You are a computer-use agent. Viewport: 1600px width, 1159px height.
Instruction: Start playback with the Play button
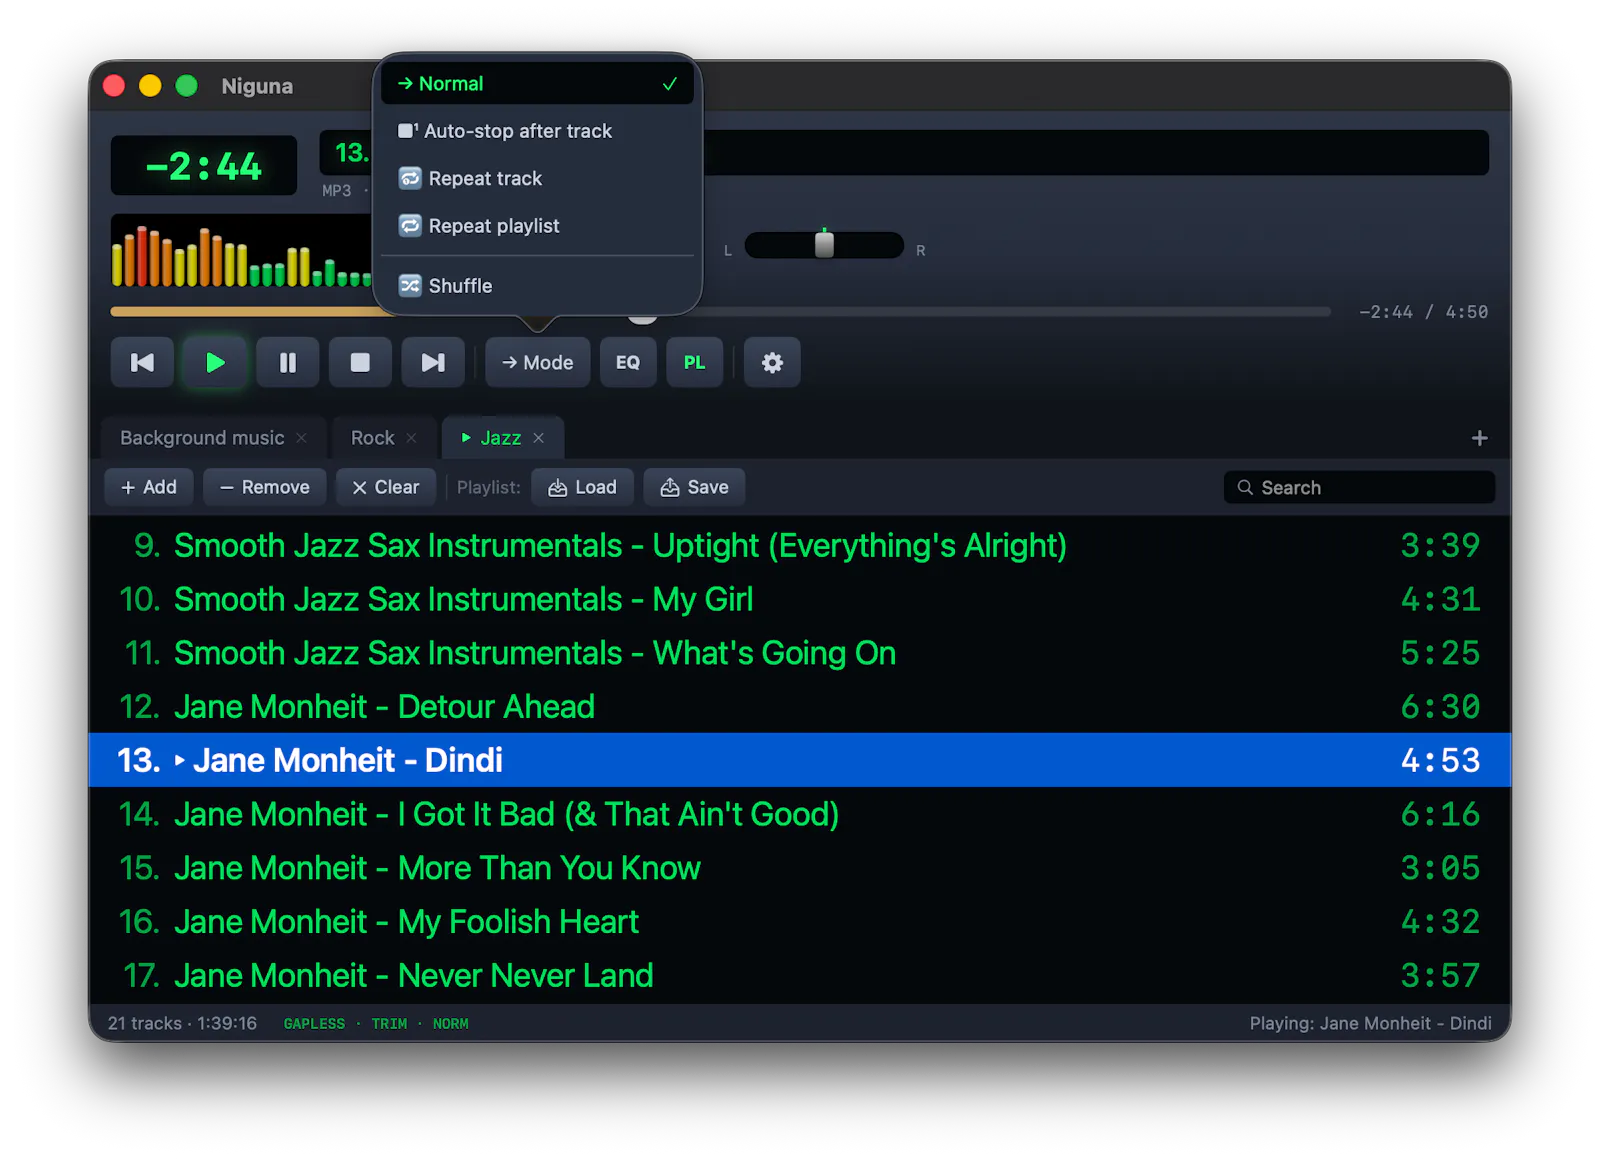coord(215,362)
